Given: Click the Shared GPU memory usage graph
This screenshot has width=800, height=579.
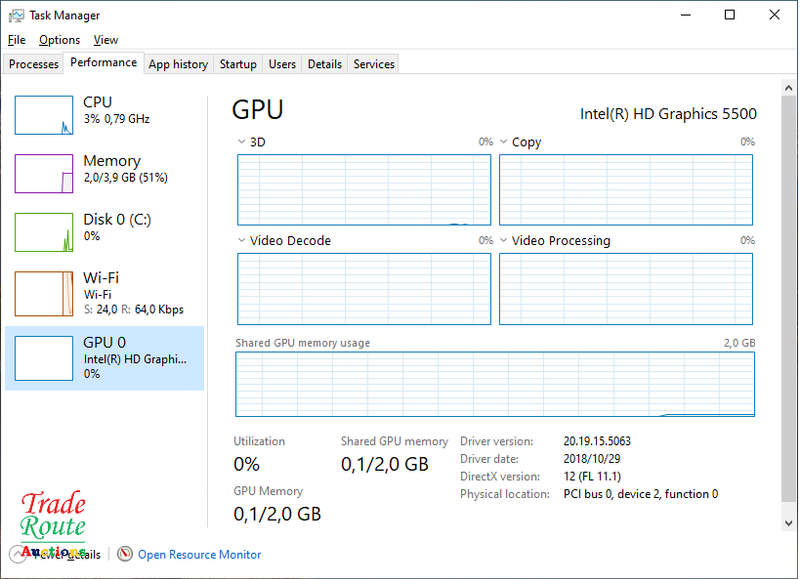Looking at the screenshot, I should pyautogui.click(x=495, y=384).
